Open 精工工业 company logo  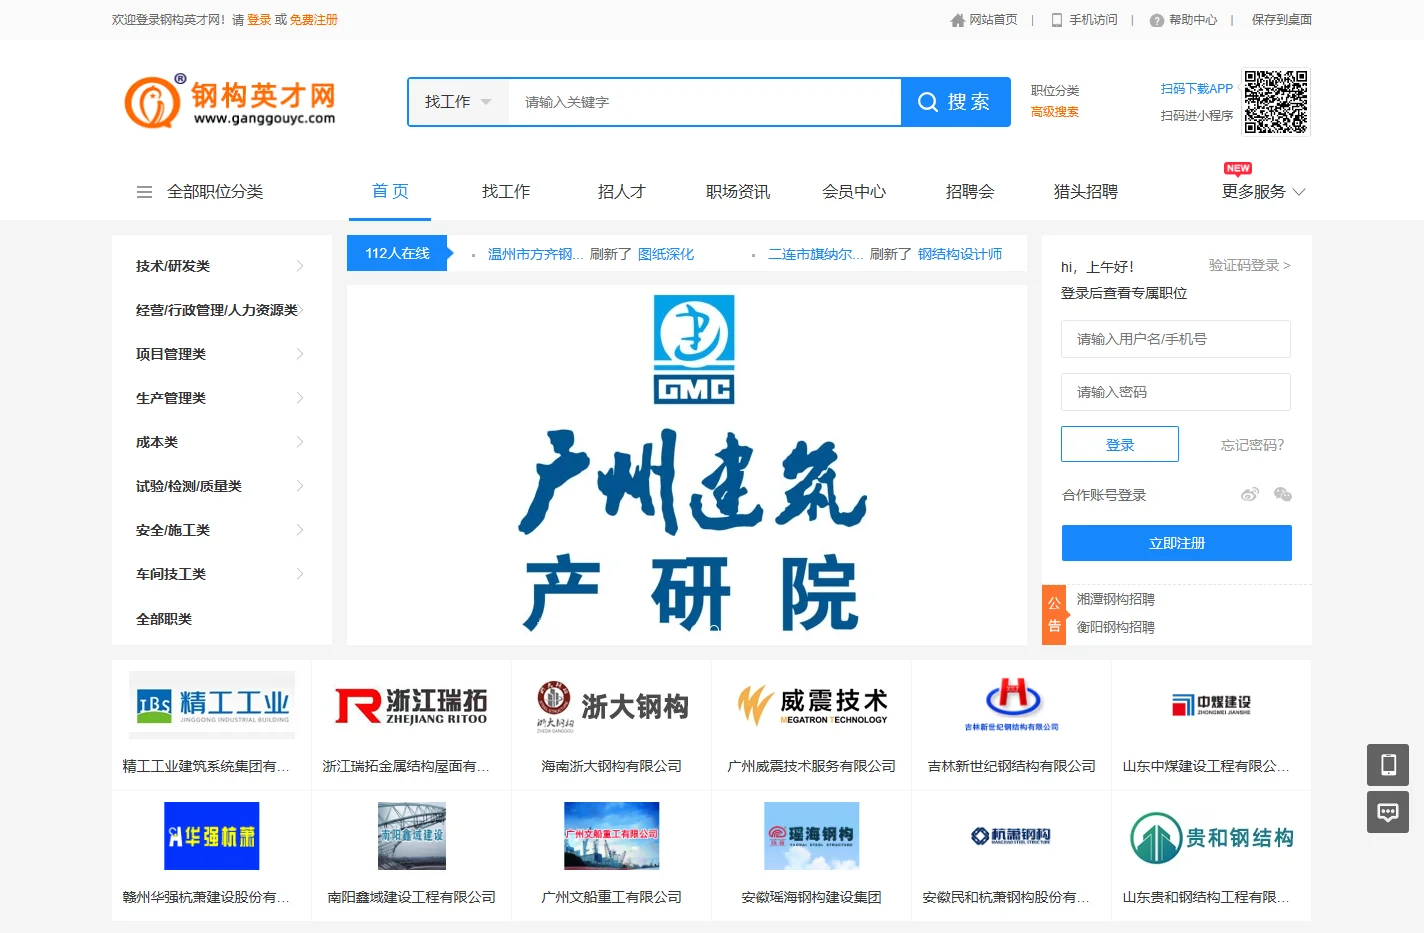point(212,705)
